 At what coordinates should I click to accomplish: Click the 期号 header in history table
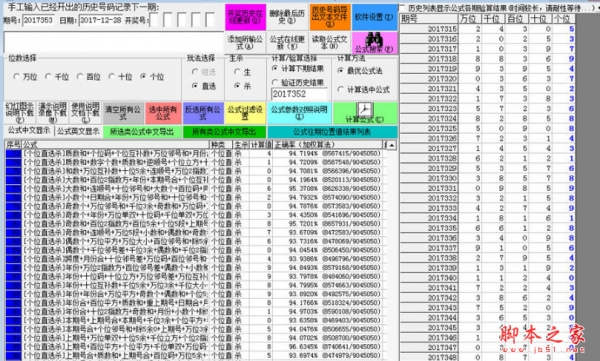coord(429,18)
